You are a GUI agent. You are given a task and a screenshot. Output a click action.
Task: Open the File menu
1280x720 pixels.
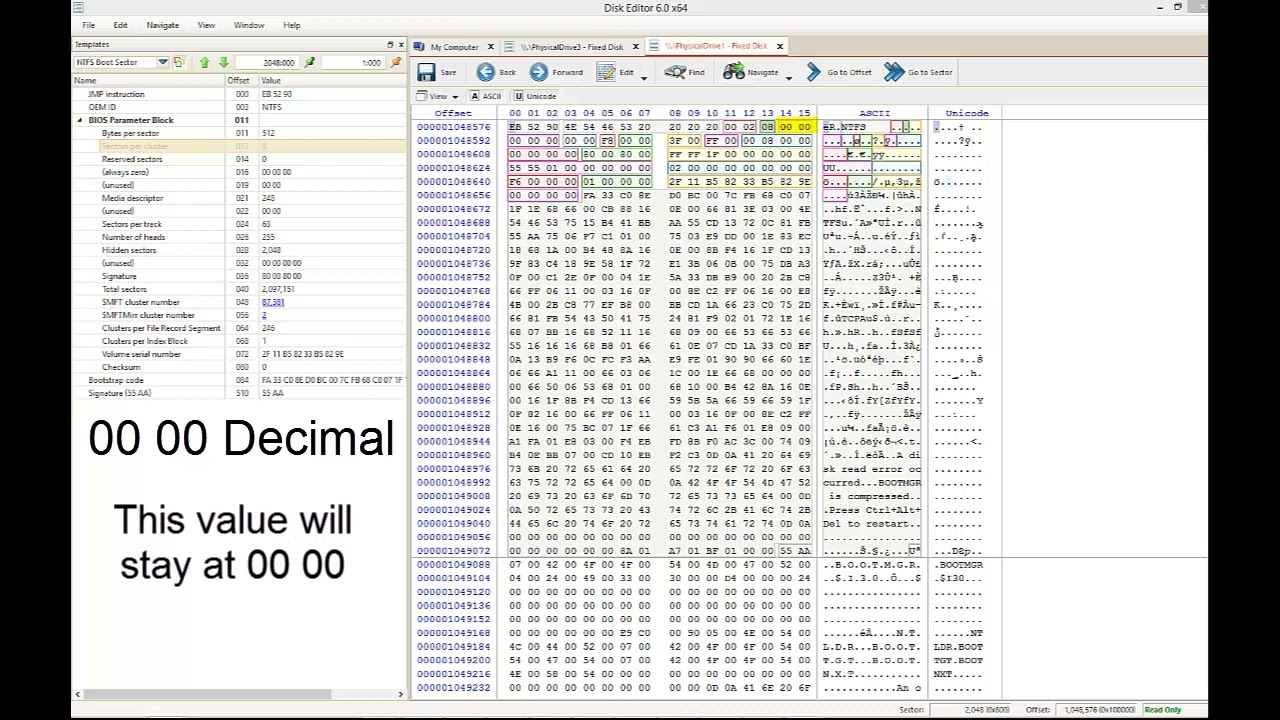click(x=89, y=25)
